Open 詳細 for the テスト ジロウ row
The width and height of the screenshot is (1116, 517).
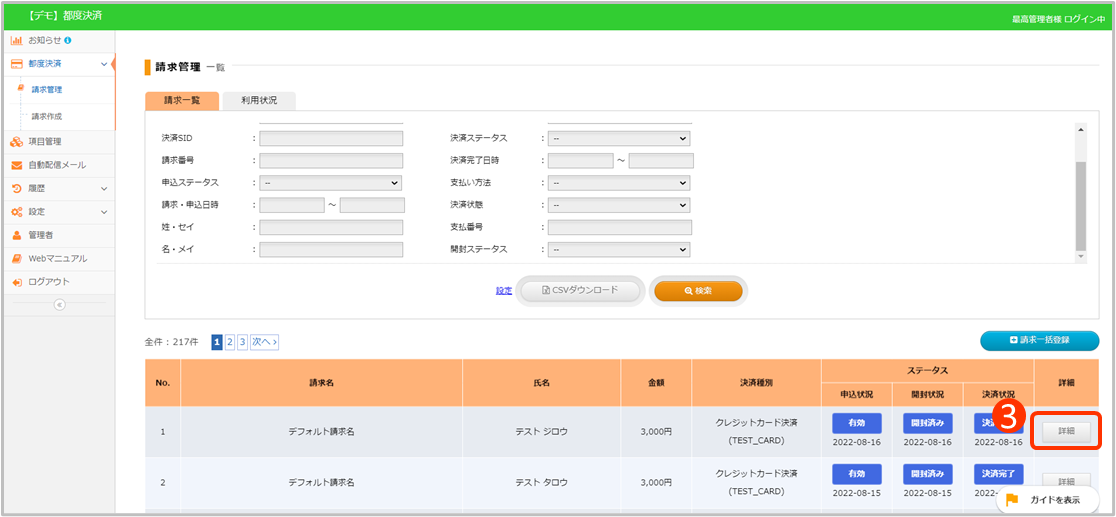pyautogui.click(x=1066, y=431)
